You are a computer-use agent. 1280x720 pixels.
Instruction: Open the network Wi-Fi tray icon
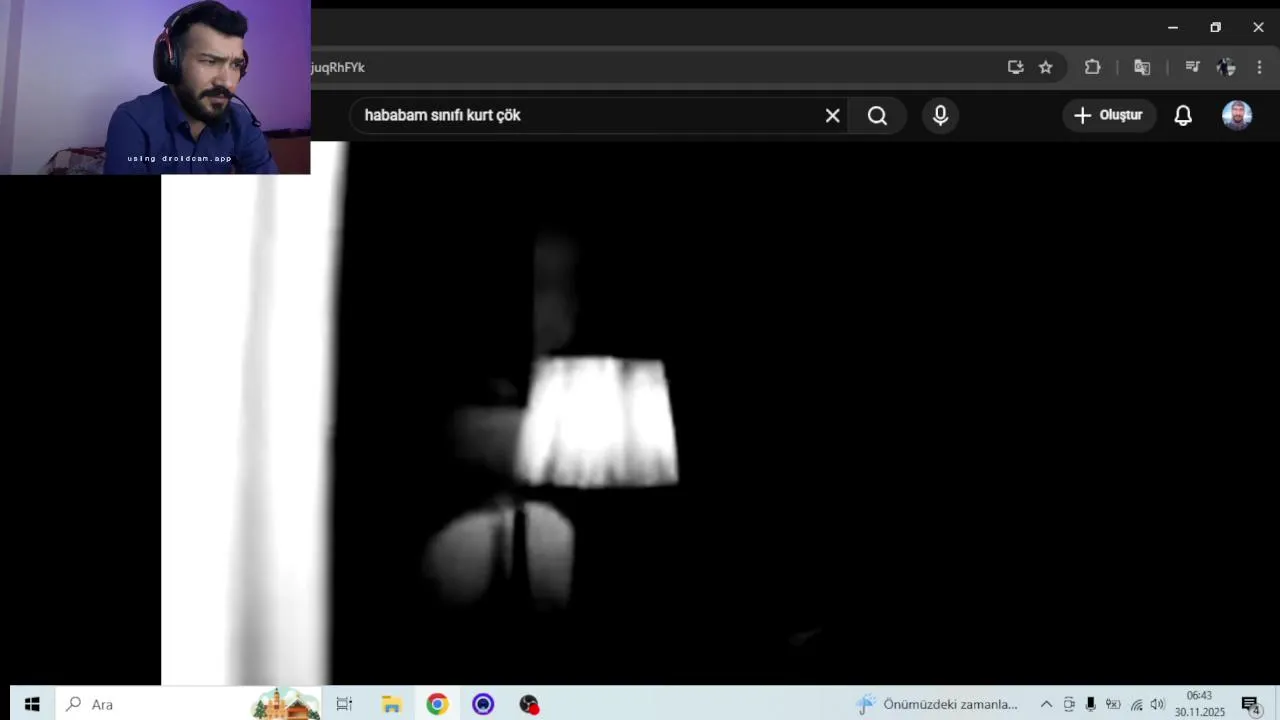[1136, 704]
